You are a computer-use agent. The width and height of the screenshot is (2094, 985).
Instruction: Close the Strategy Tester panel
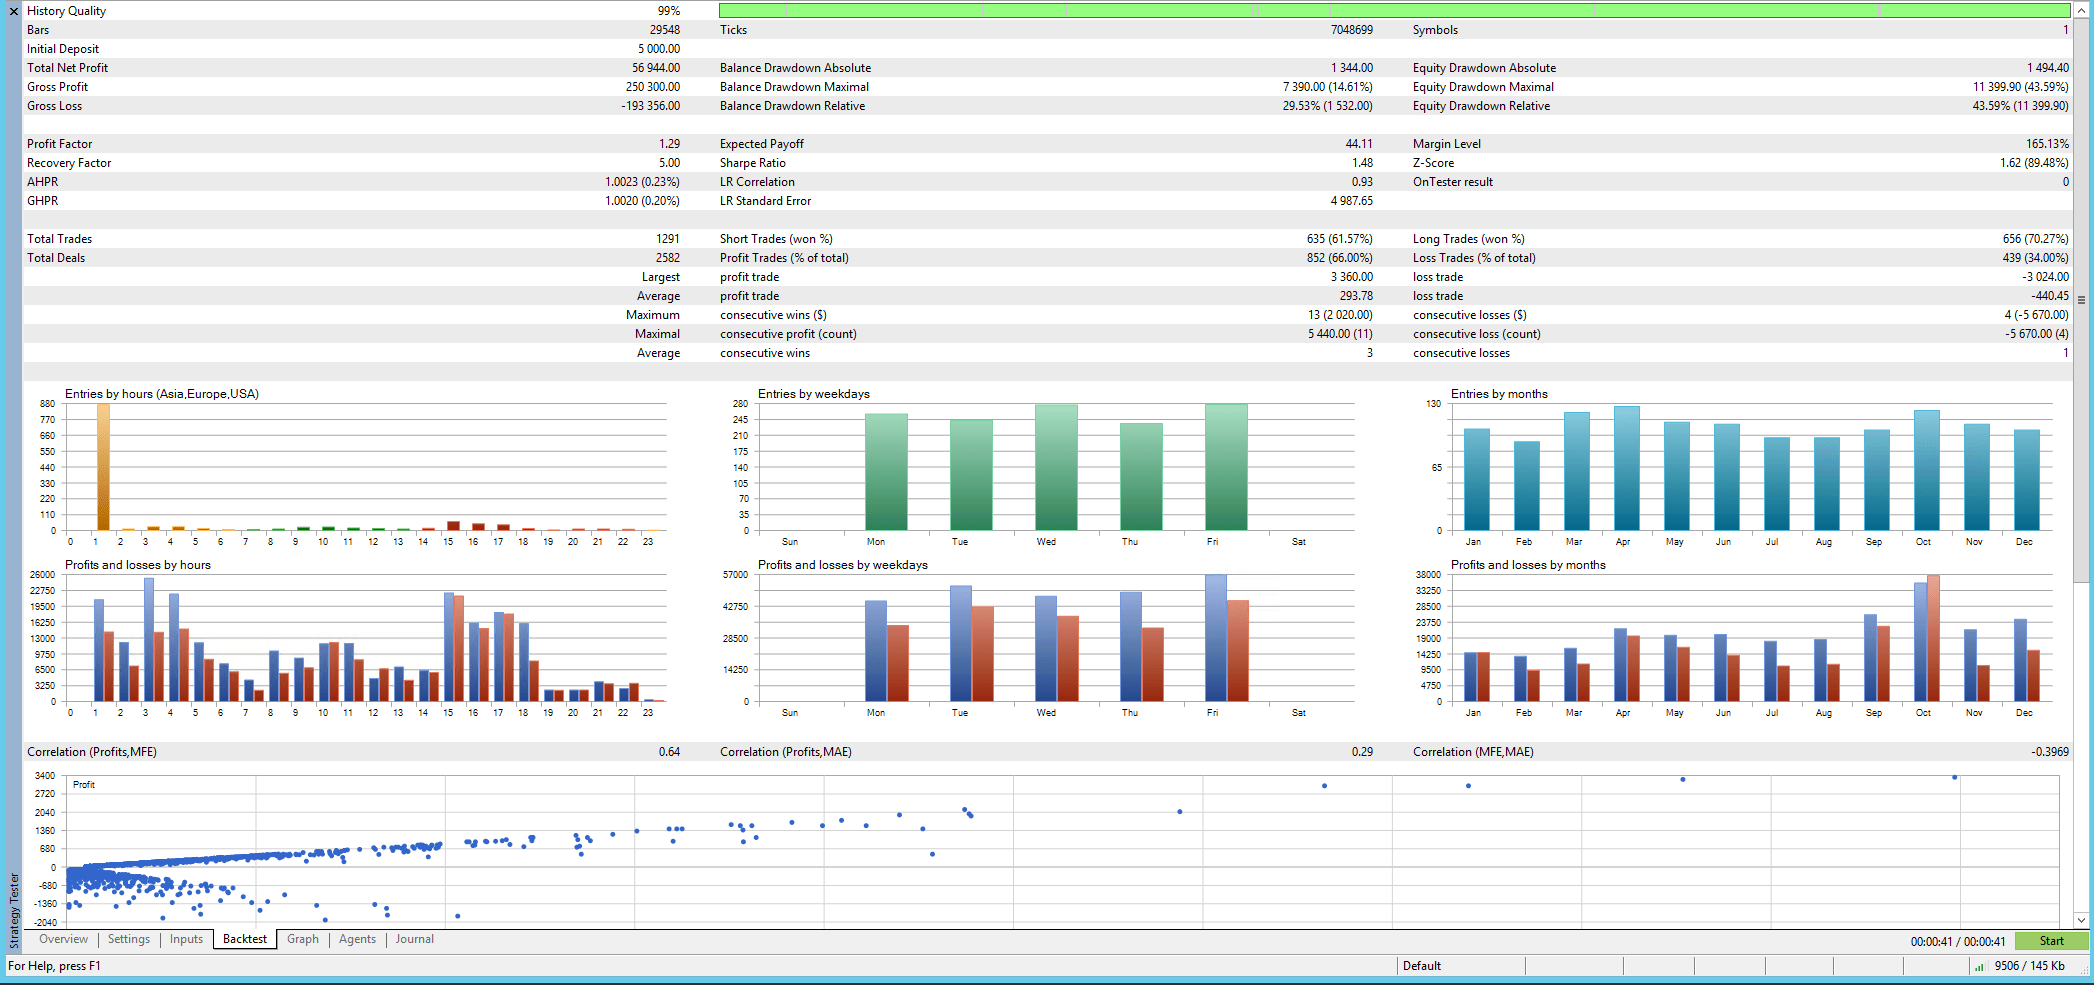click(13, 11)
